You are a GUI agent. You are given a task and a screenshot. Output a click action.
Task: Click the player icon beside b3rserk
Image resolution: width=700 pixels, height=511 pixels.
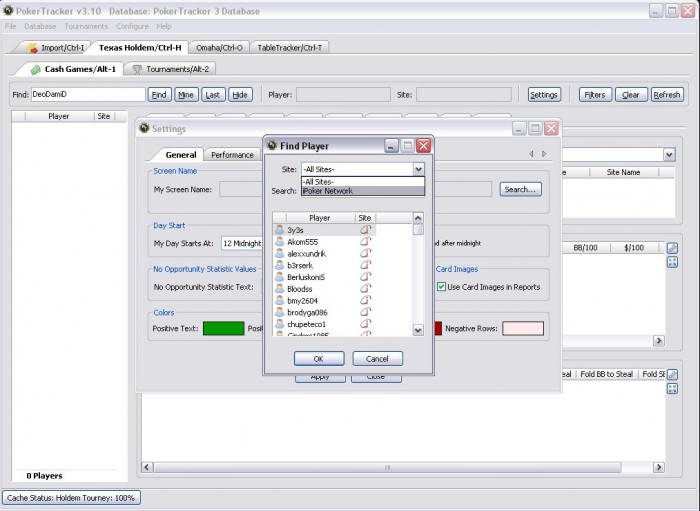[279, 265]
